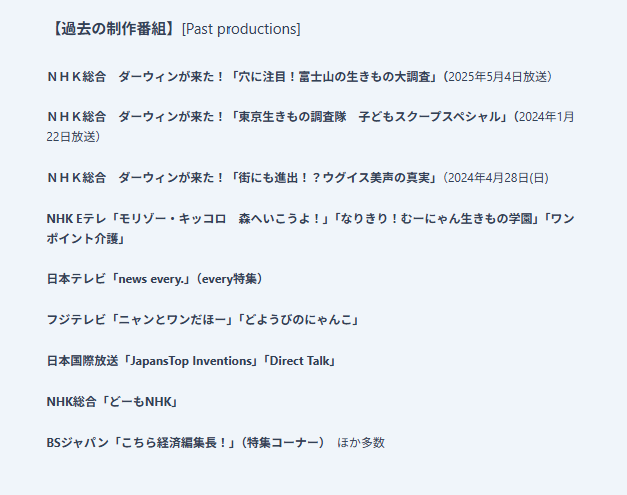Click the どようびのにゃんこ program title

294,320
